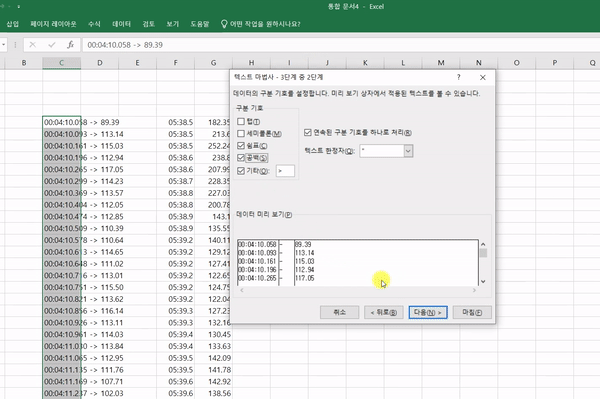The height and width of the screenshot is (399, 600).
Task: Select column G header
Action: tap(213, 63)
